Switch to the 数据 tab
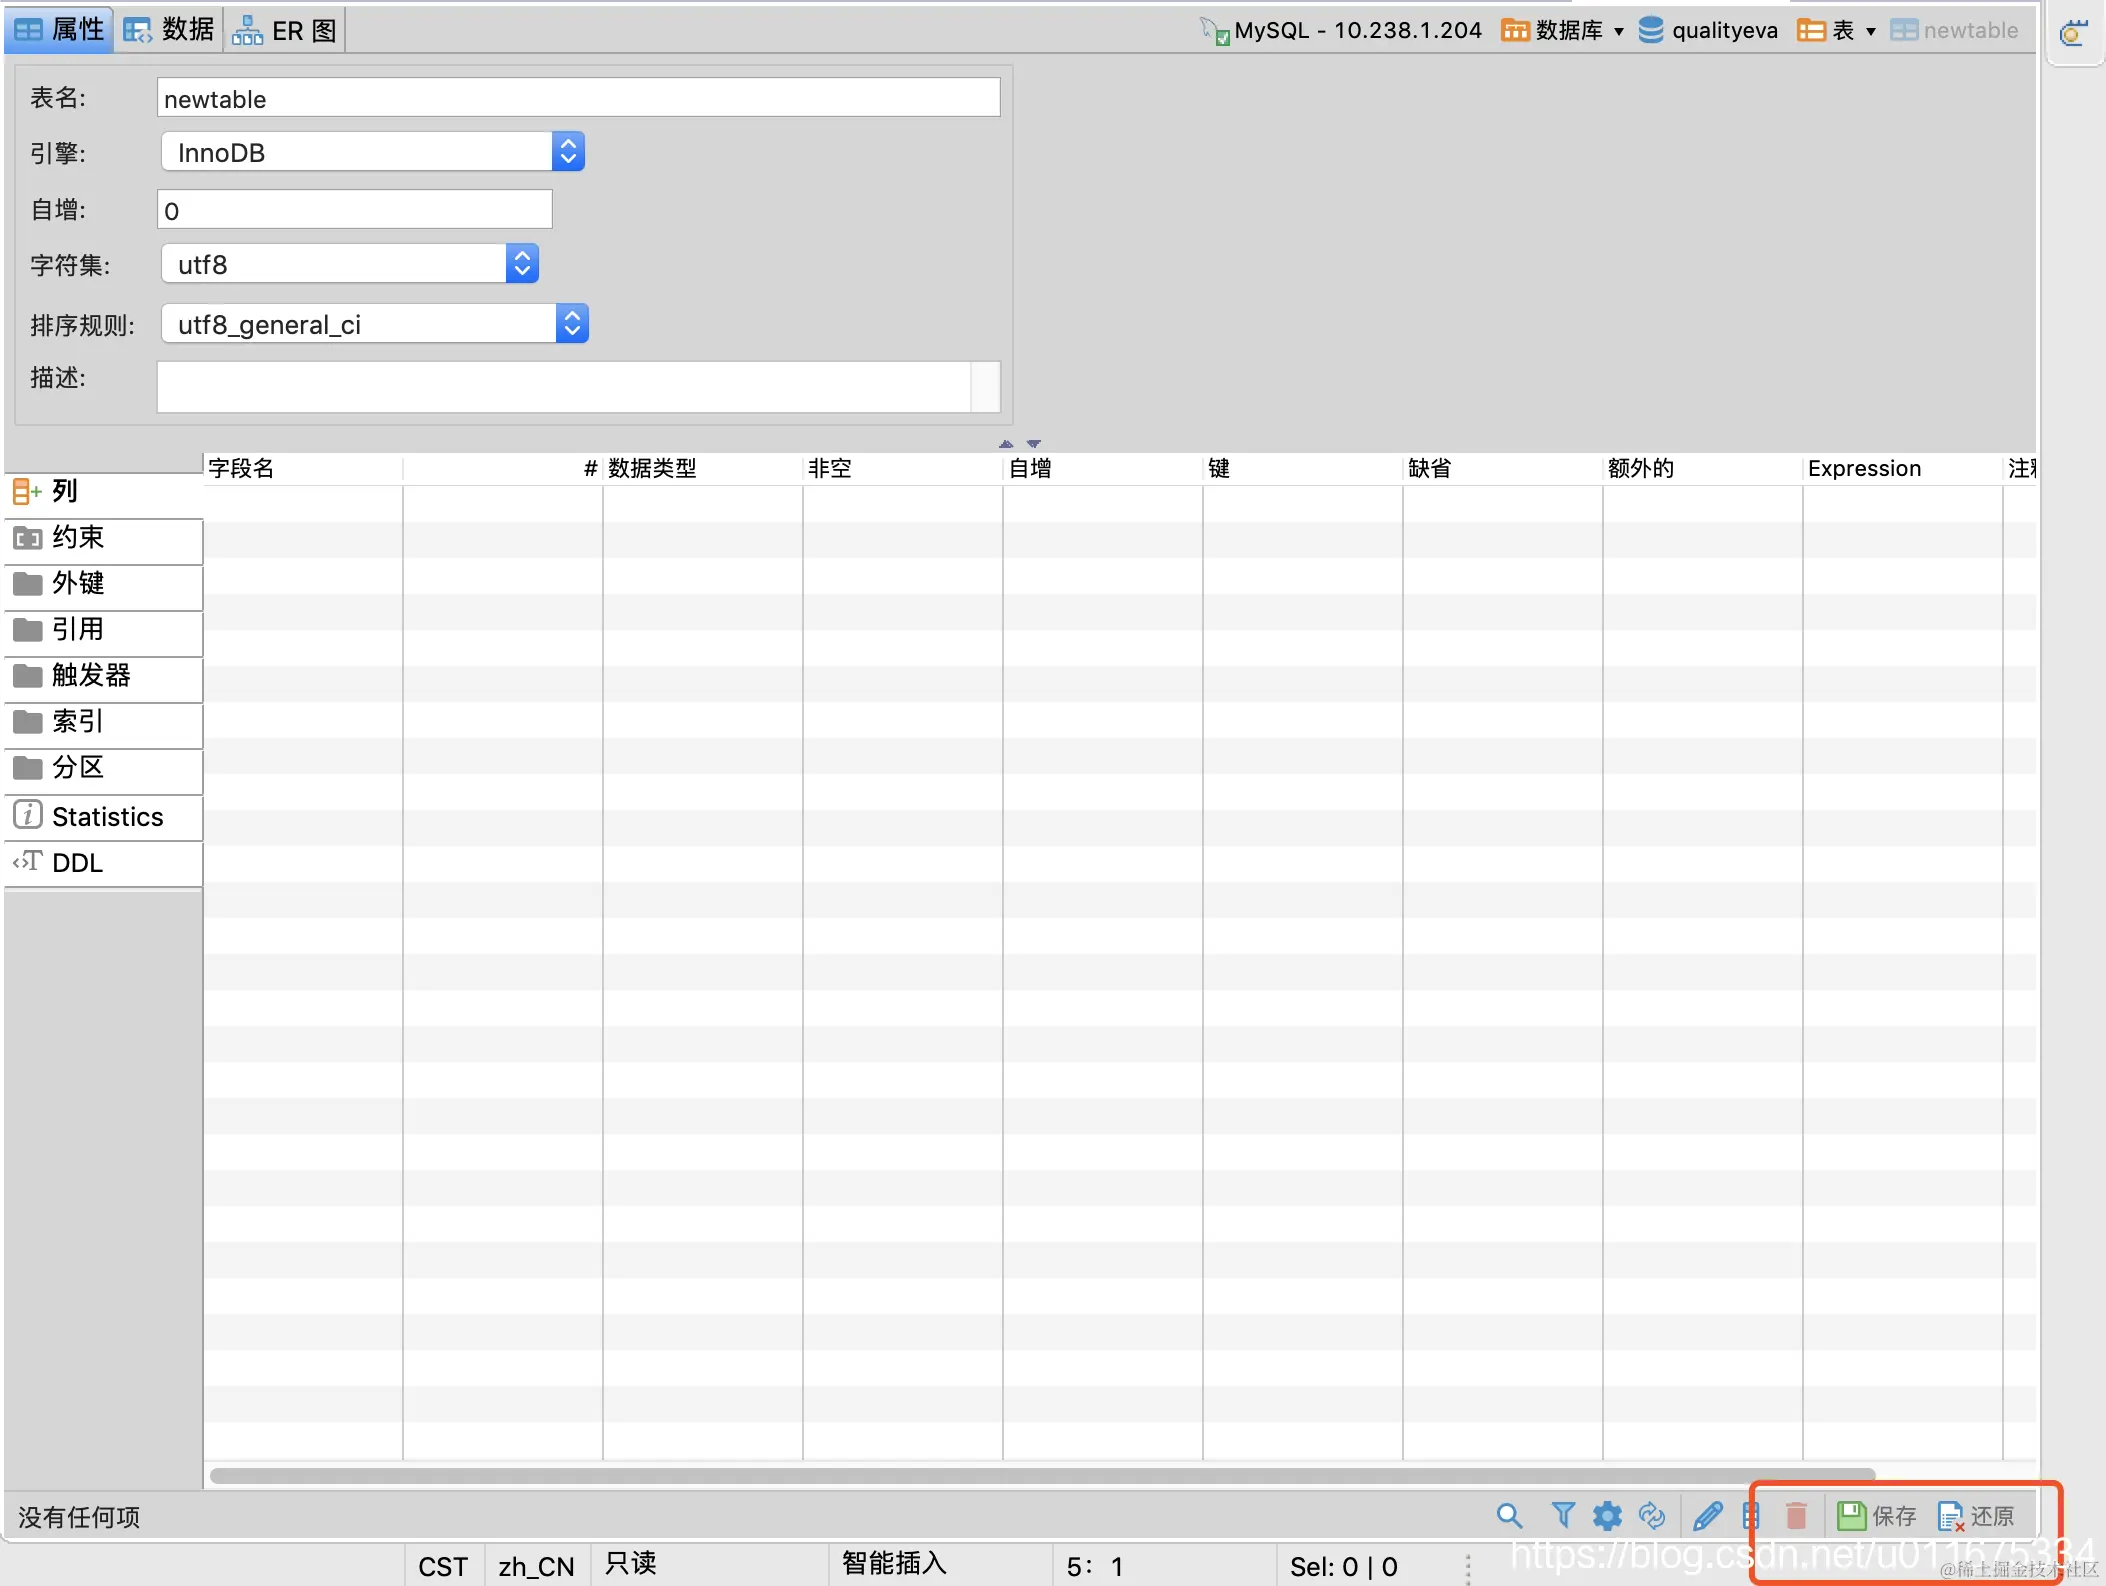This screenshot has width=2106, height=1586. pos(169,30)
